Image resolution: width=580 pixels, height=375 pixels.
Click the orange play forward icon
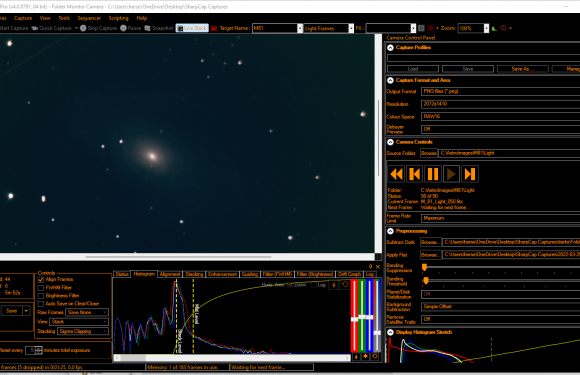click(x=451, y=174)
